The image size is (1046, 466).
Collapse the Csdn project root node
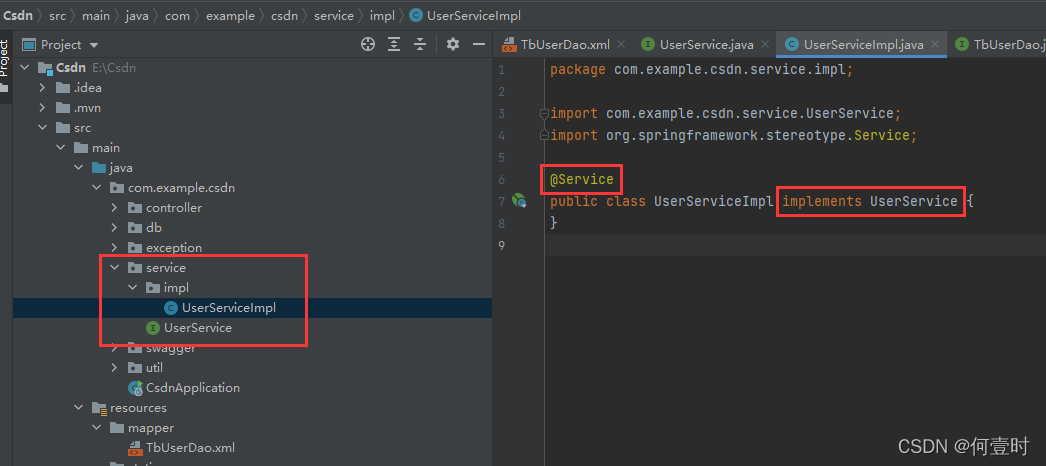click(x=25, y=67)
